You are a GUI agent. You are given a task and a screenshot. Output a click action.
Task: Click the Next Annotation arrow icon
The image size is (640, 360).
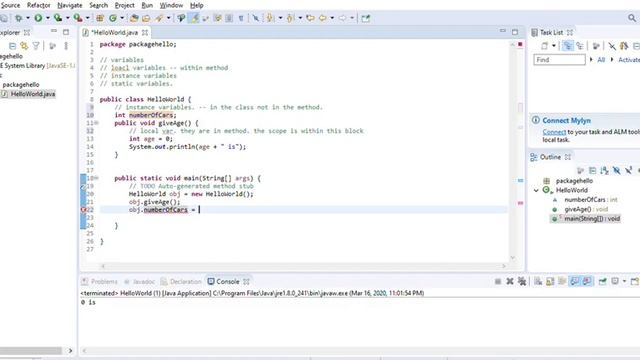(269, 18)
